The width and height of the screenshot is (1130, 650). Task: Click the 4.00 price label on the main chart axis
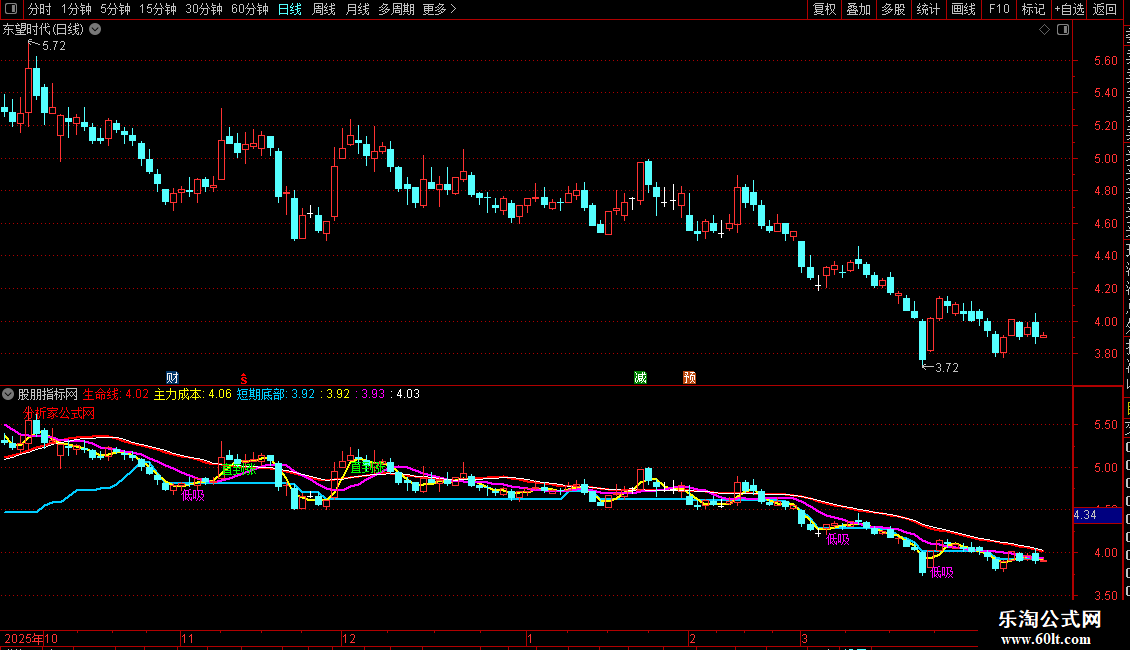coord(1105,321)
